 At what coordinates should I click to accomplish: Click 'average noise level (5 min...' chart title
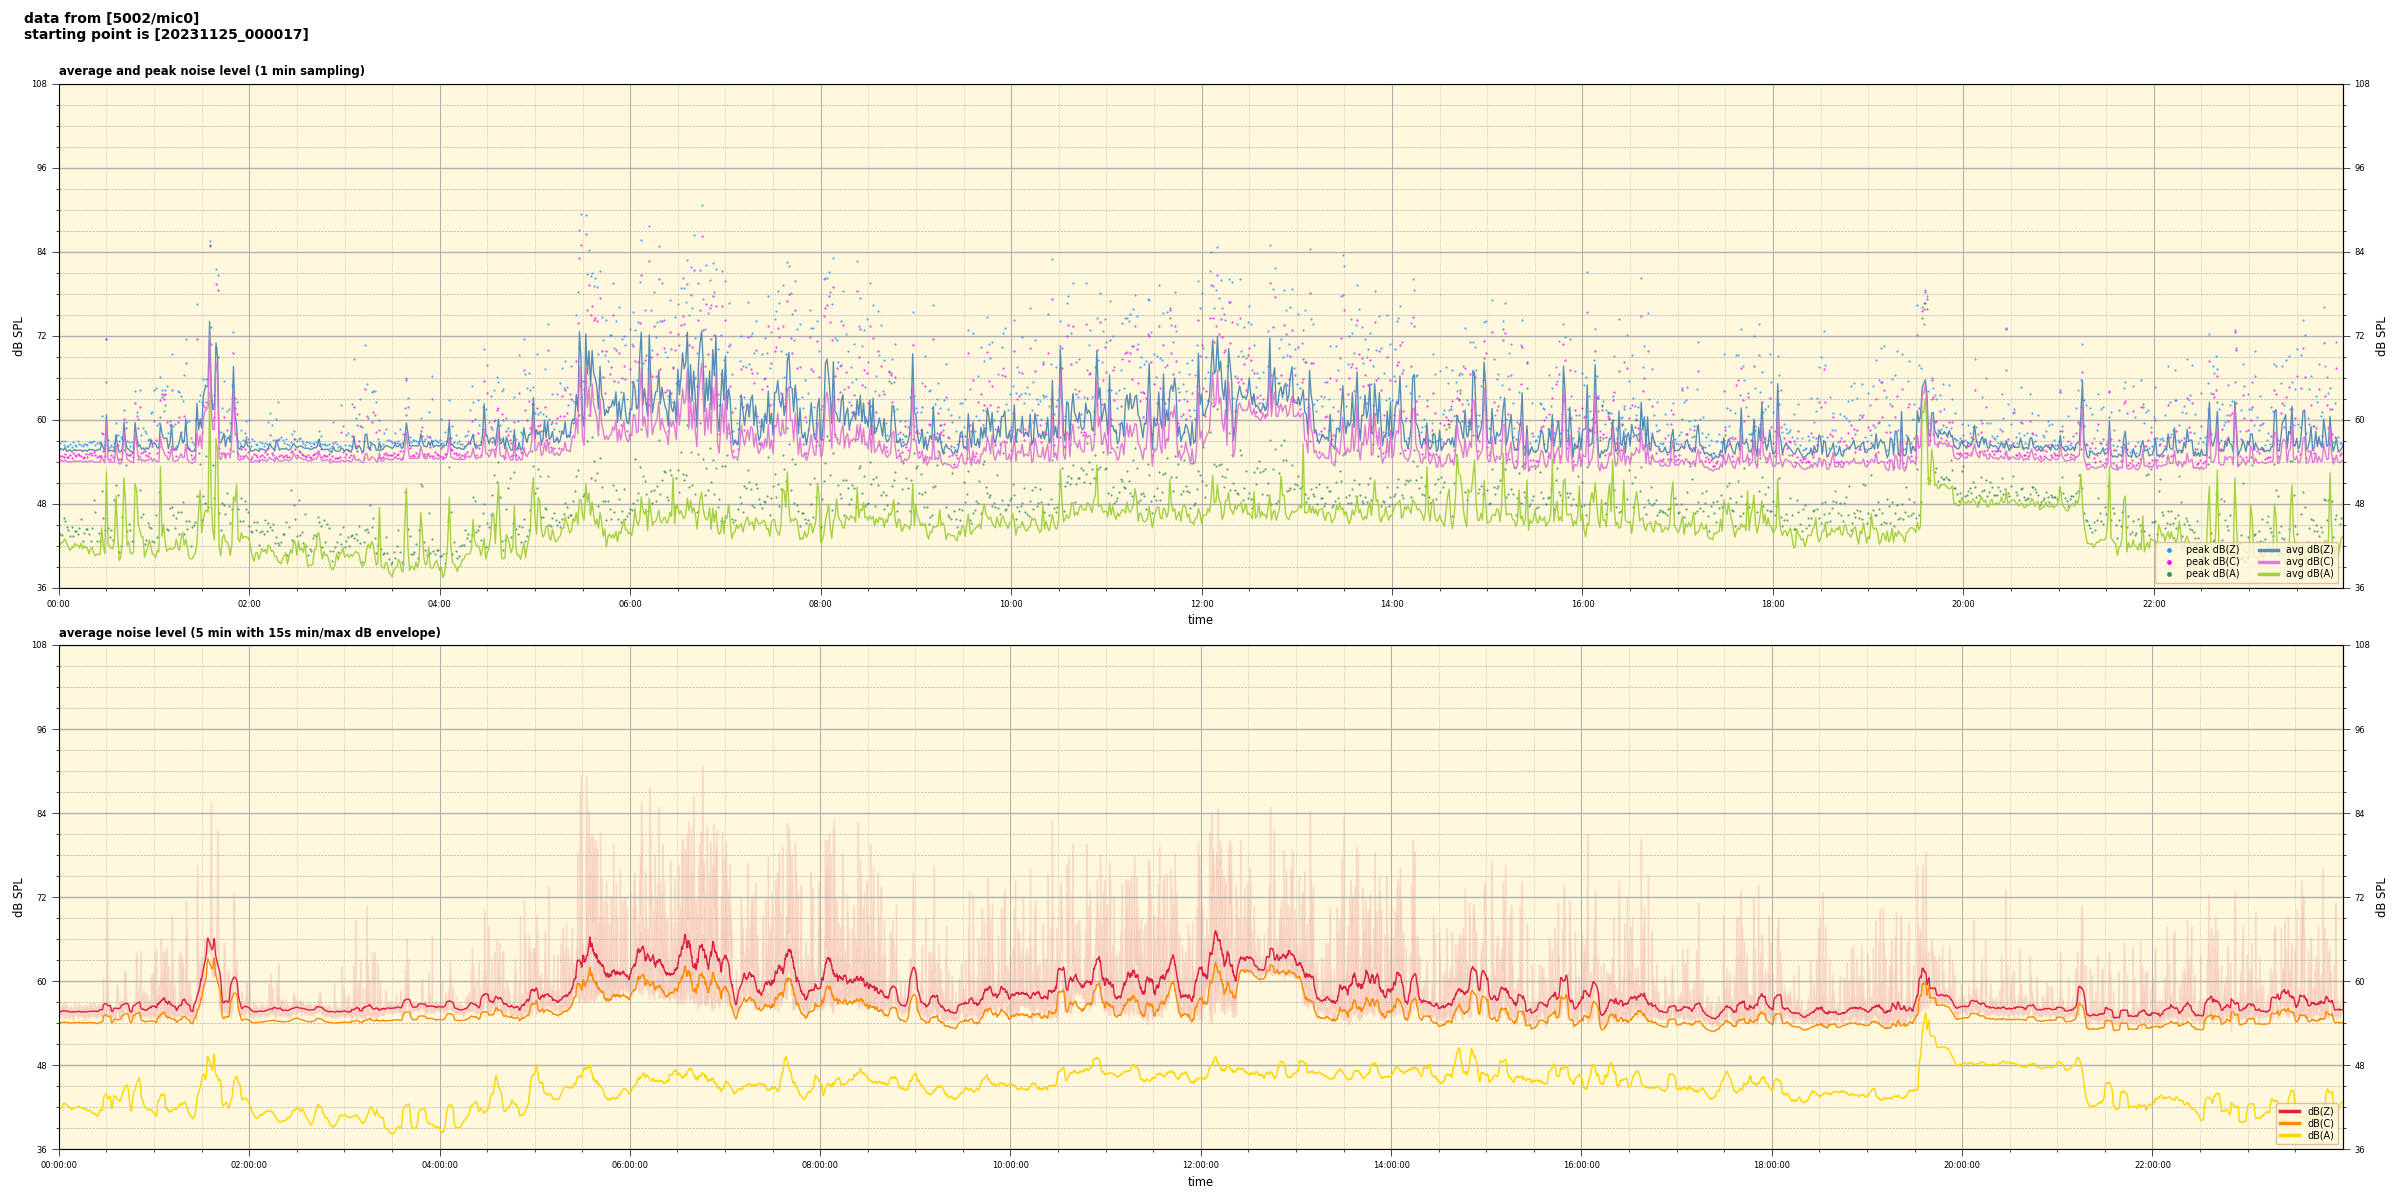click(x=249, y=633)
